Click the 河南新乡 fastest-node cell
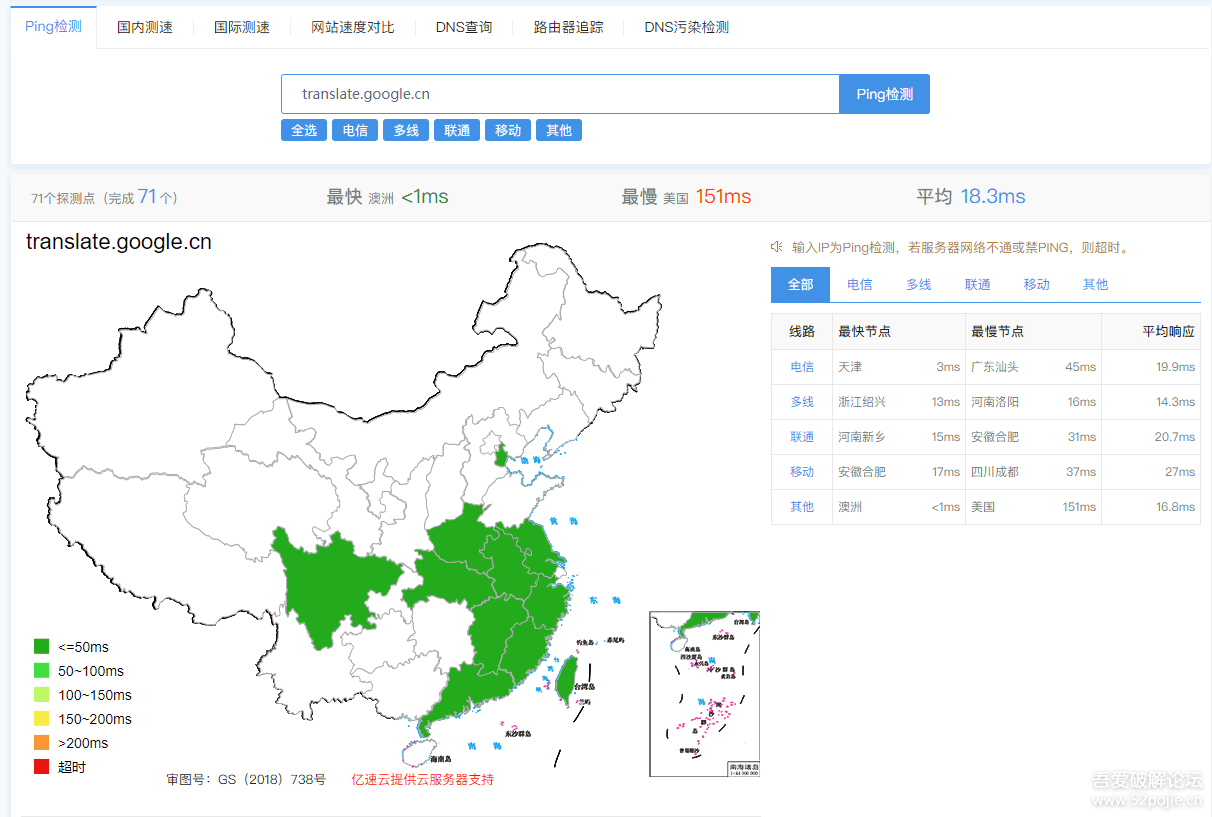This screenshot has width=1212, height=817. [862, 437]
